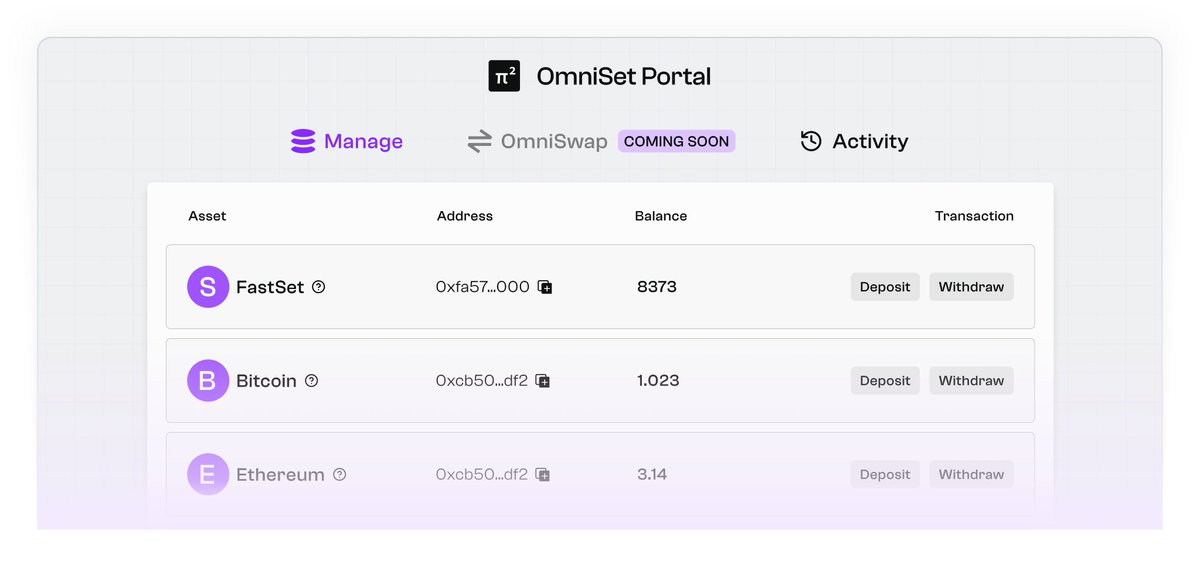1200x561 pixels.
Task: Open the Ethereum help question-mark icon
Action: (339, 475)
